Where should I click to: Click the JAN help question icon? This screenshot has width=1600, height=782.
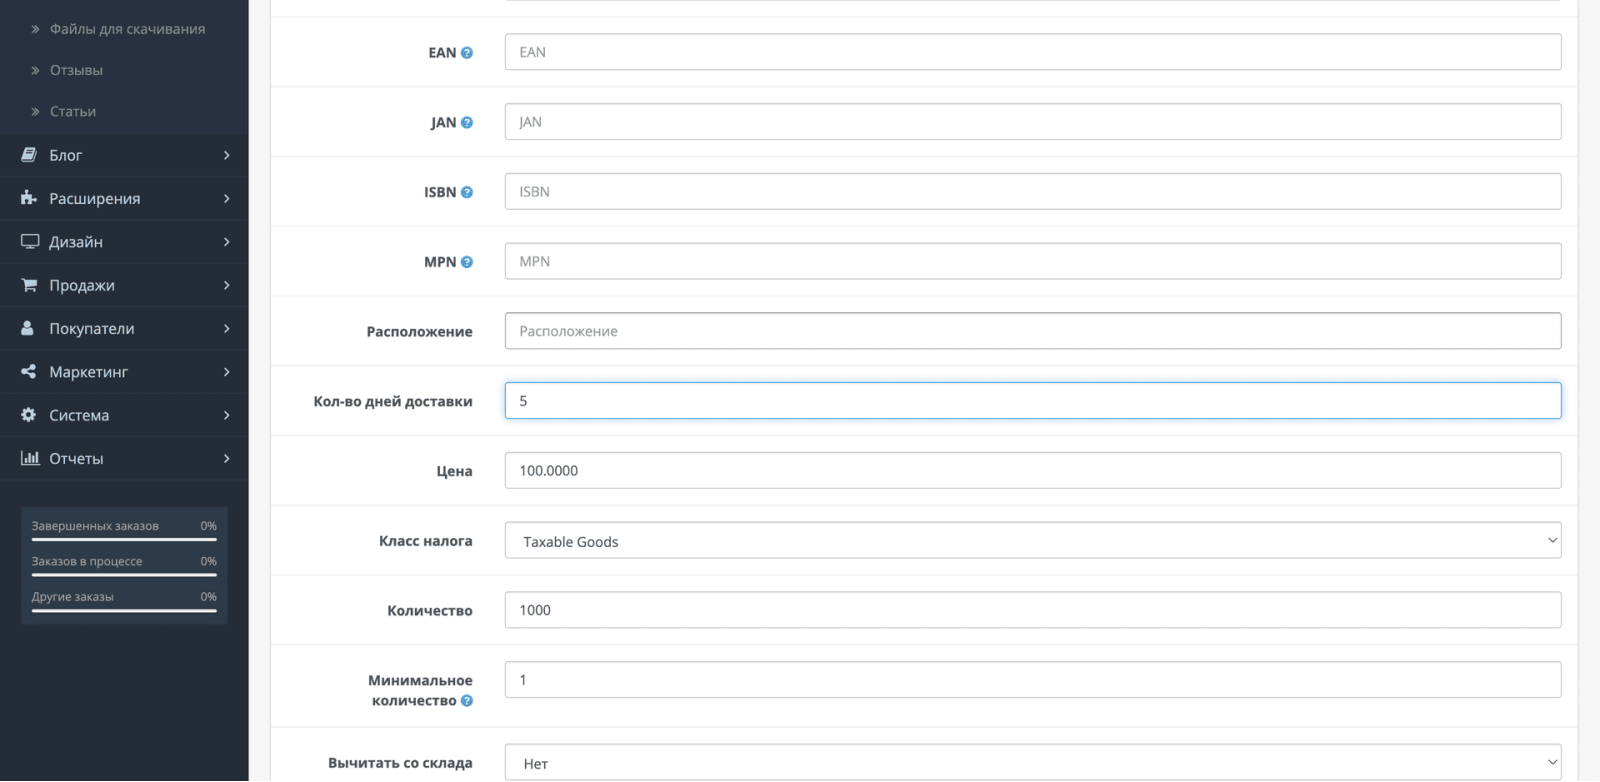[x=466, y=123]
